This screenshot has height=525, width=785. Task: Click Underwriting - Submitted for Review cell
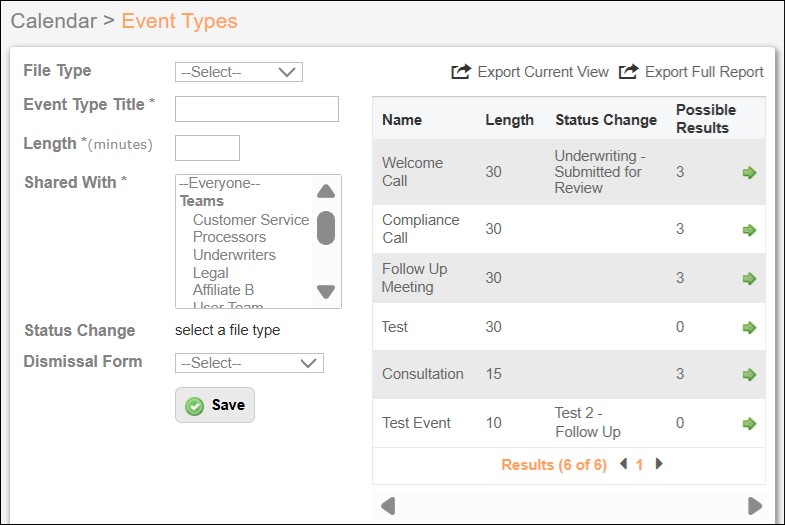(600, 172)
